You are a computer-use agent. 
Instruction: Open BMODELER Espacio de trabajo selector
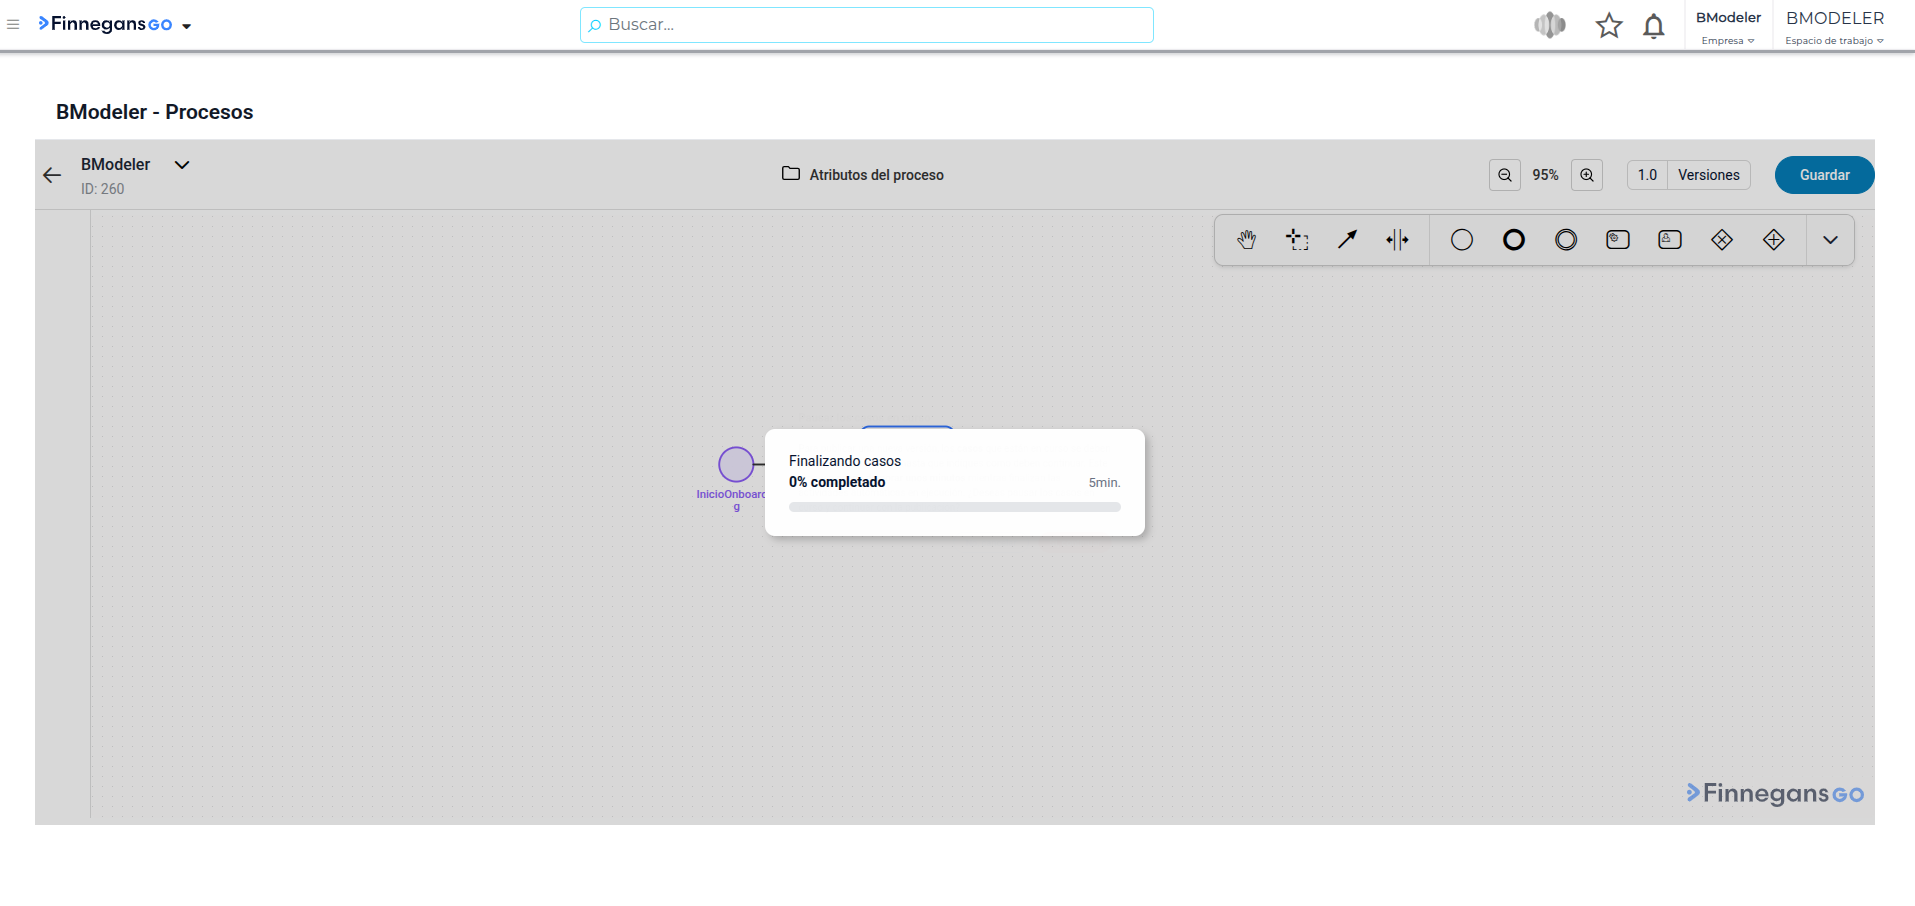pos(1835,27)
